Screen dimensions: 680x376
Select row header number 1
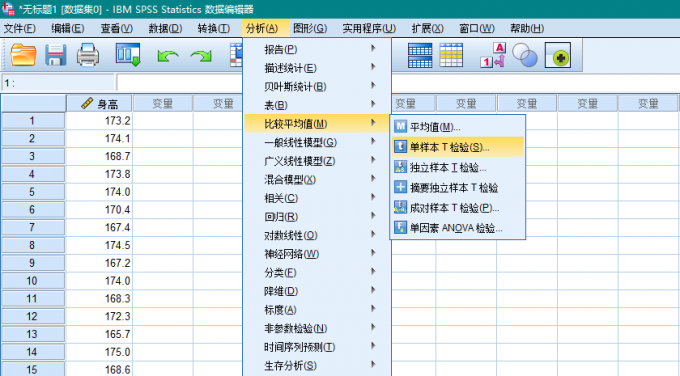click(x=33, y=121)
